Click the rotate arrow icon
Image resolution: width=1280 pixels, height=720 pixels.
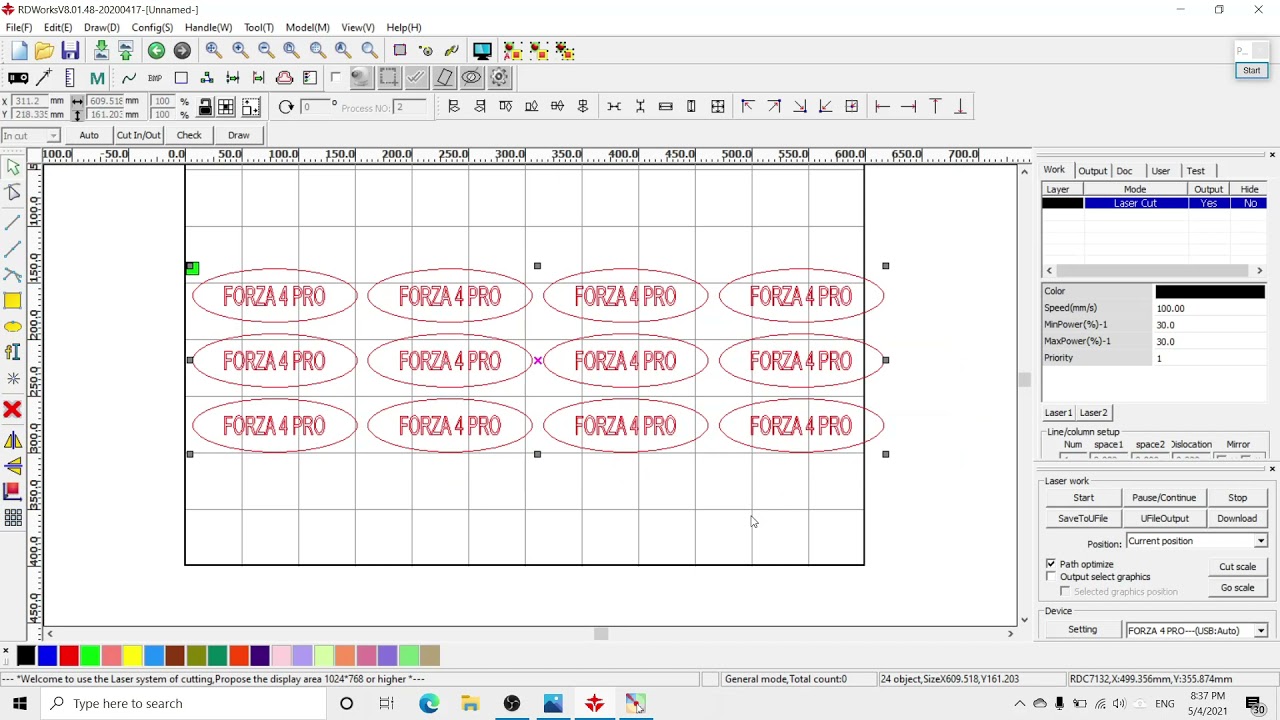click(286, 107)
